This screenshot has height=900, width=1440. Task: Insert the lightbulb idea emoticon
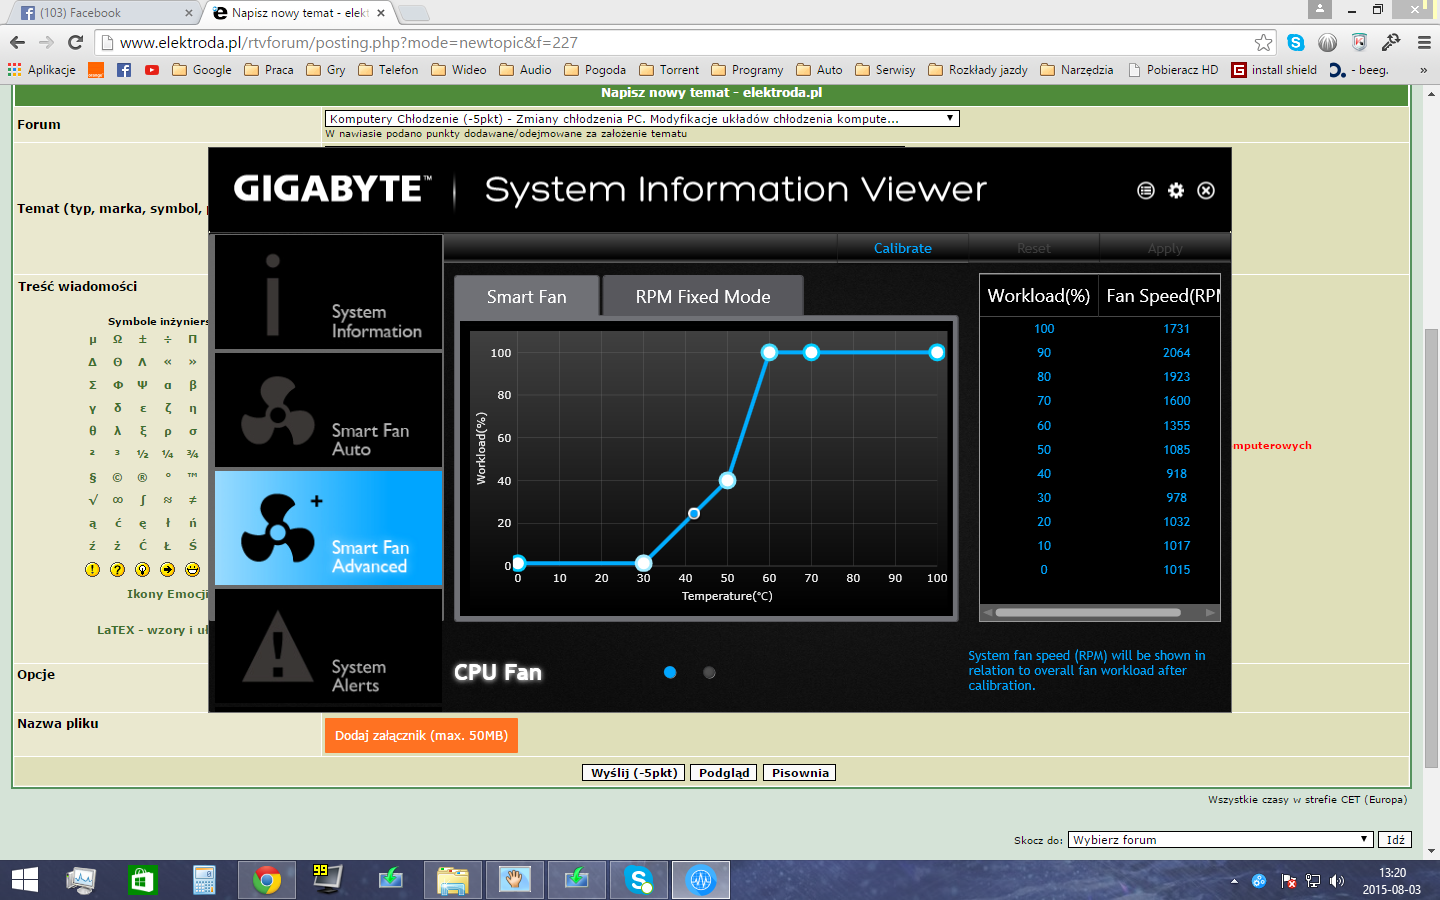[142, 569]
